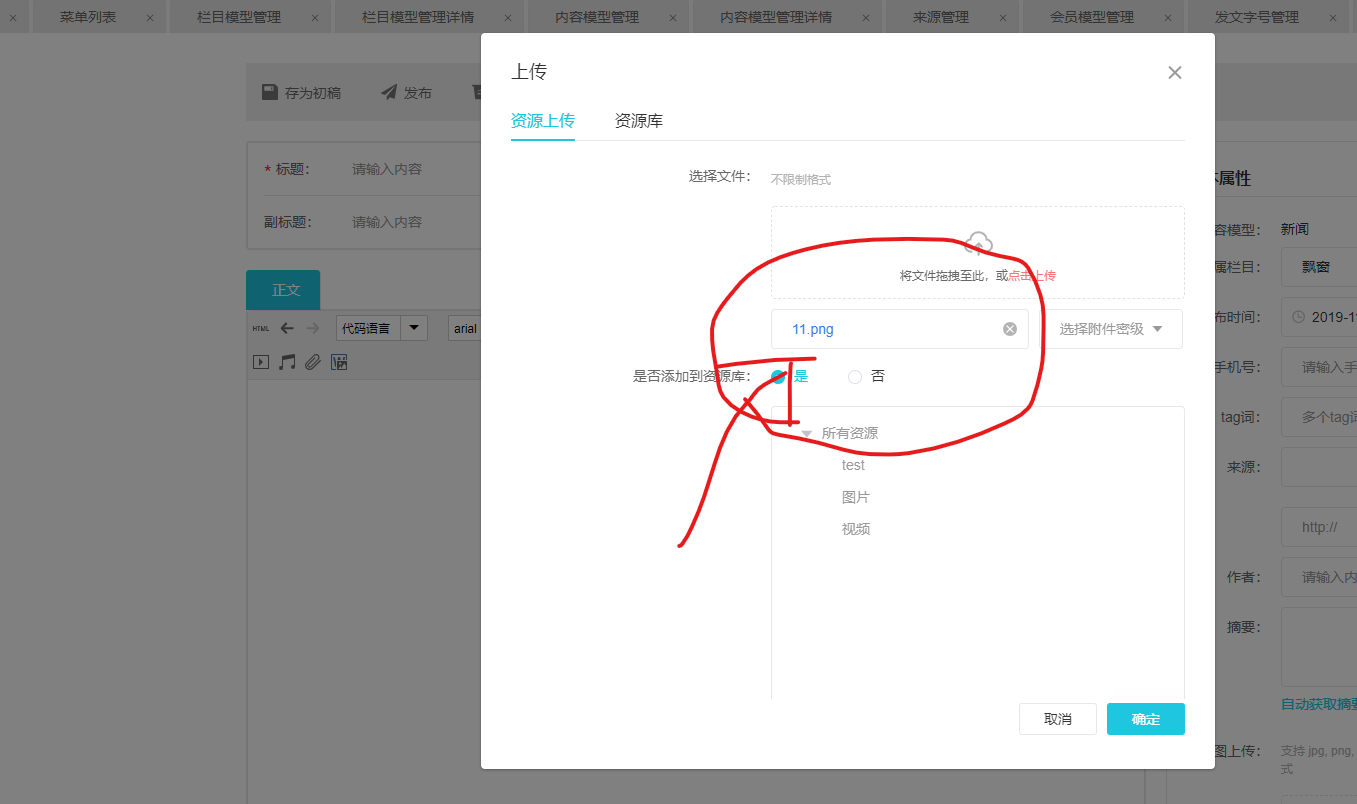Close the 上传 dialog with the X icon
Image resolution: width=1357 pixels, height=804 pixels.
[1175, 72]
